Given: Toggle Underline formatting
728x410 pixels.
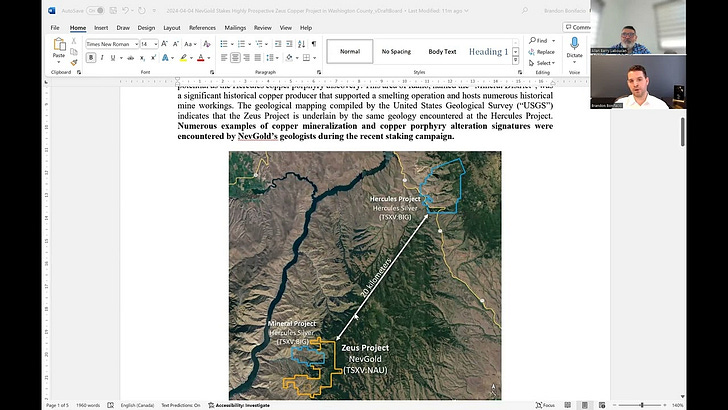Looking at the screenshot, I should point(113,58).
